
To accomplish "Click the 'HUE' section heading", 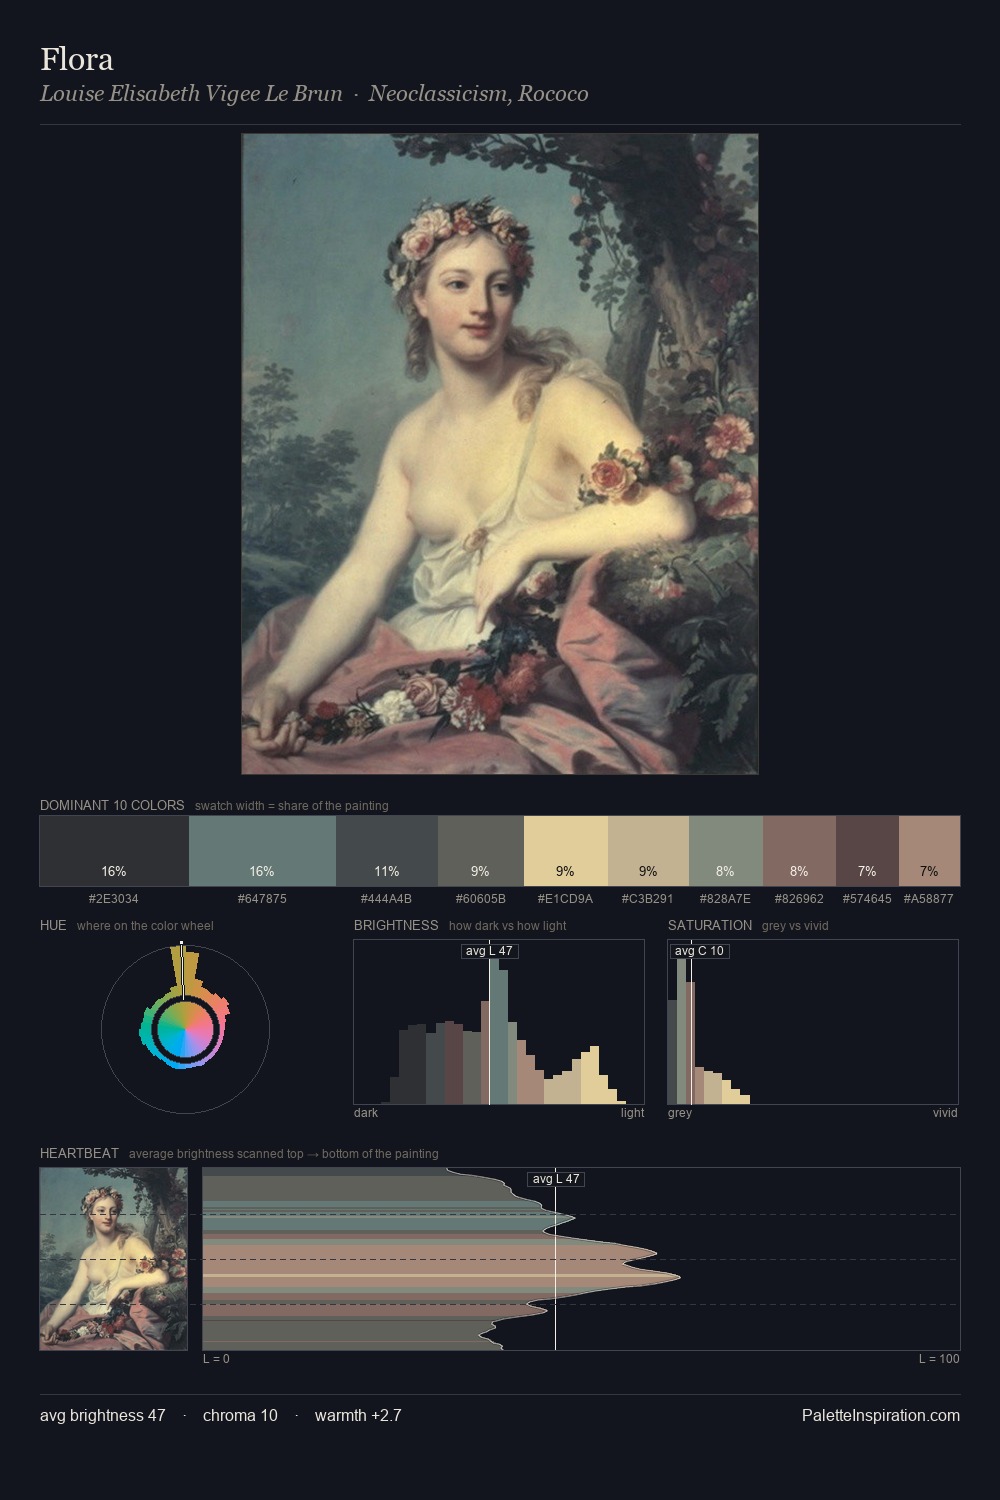I will [53, 925].
